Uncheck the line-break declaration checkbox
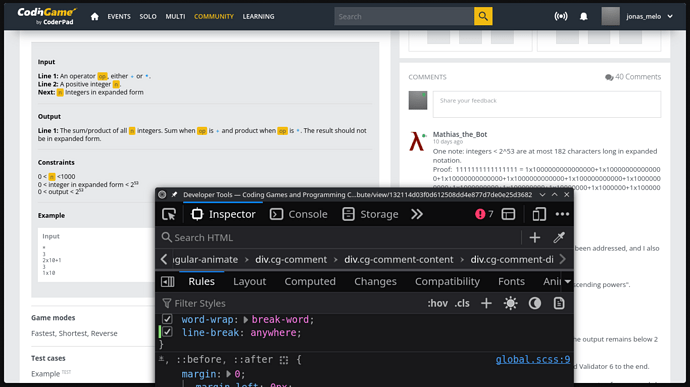The height and width of the screenshot is (387, 690). (x=167, y=332)
